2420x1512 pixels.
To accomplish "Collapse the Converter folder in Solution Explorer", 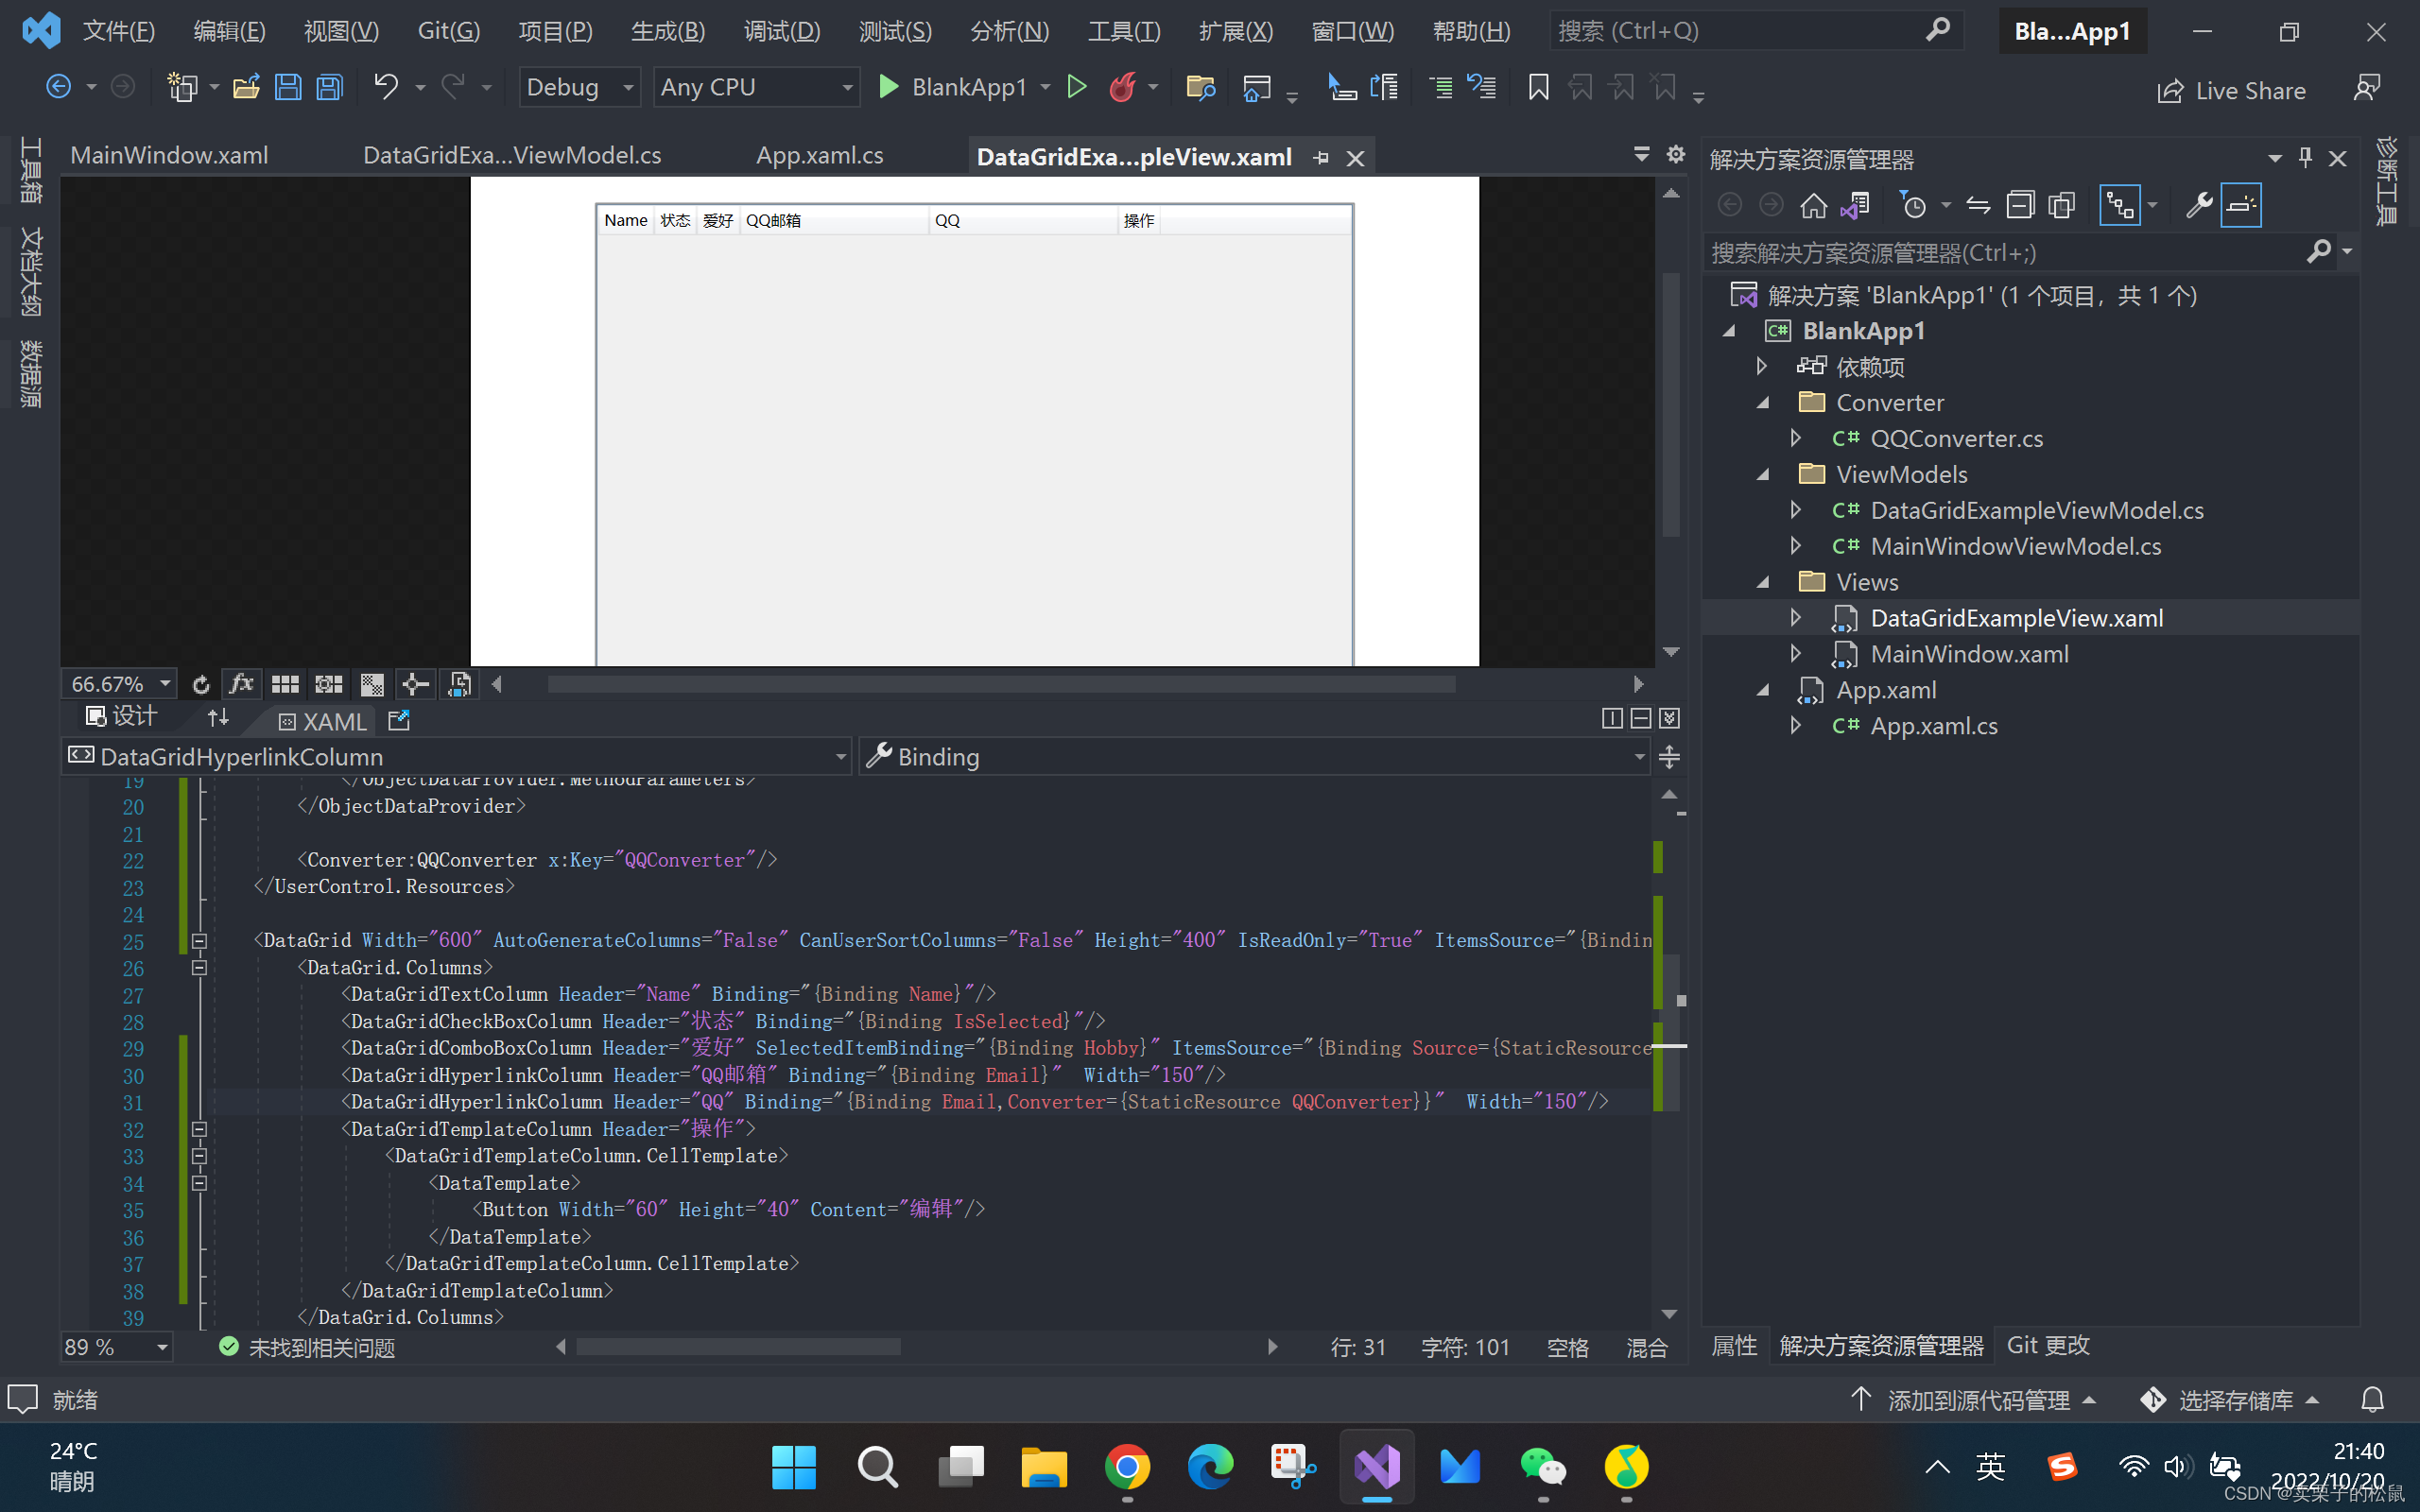I will [x=1763, y=403].
